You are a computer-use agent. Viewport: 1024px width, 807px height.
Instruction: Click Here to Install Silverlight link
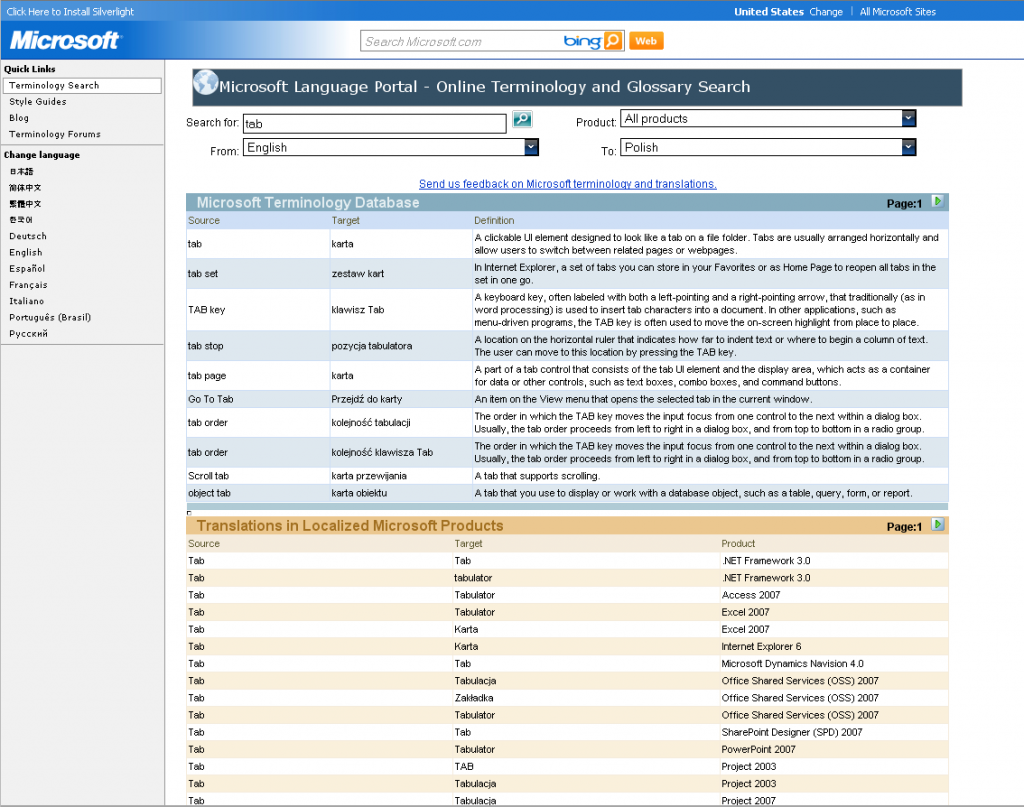coord(70,12)
